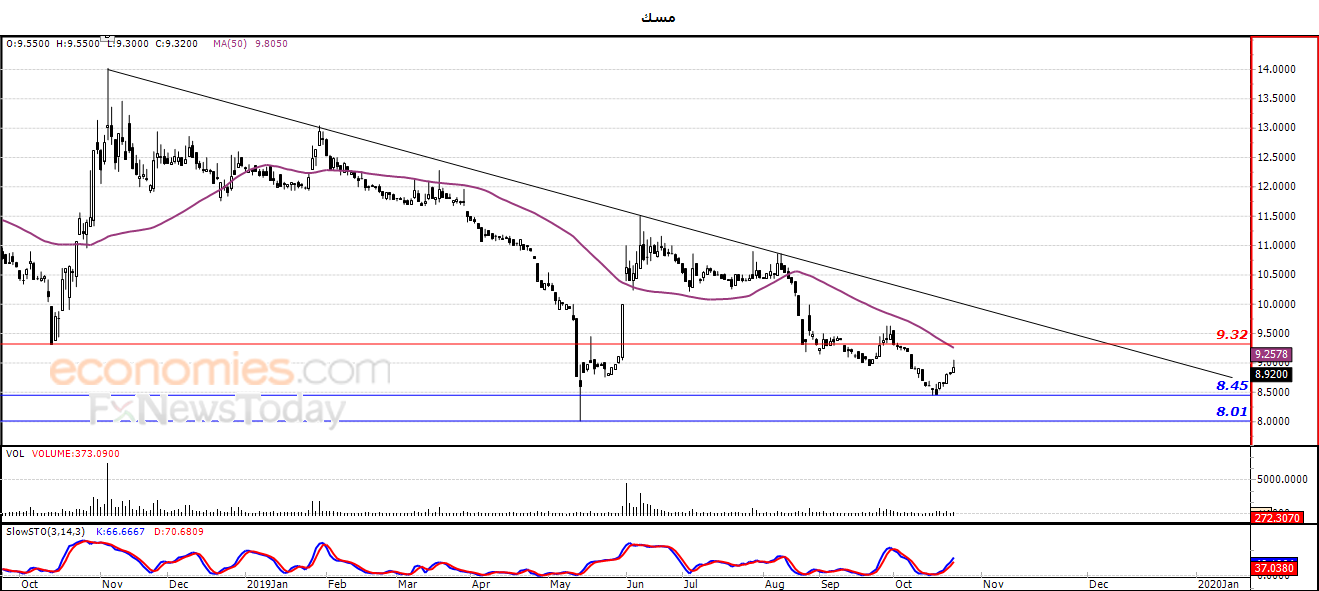The height and width of the screenshot is (591, 1319).
Task: Click the 10.0000 price axis label
Action: (x=1278, y=304)
